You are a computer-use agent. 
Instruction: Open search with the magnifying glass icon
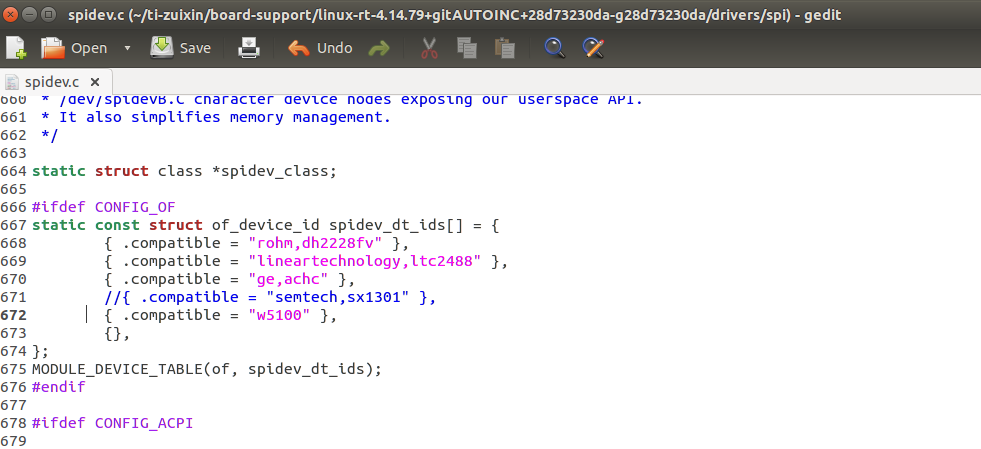pos(554,48)
